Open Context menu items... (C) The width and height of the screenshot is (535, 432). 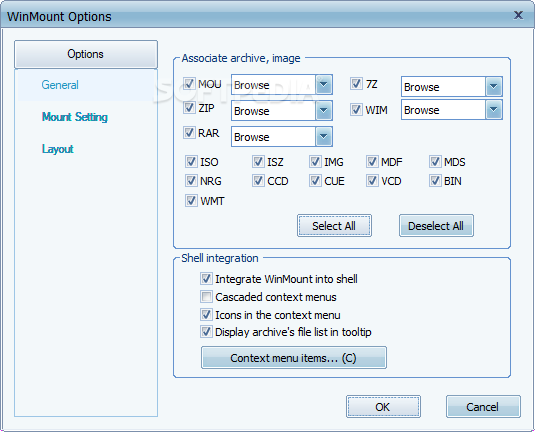click(x=293, y=358)
